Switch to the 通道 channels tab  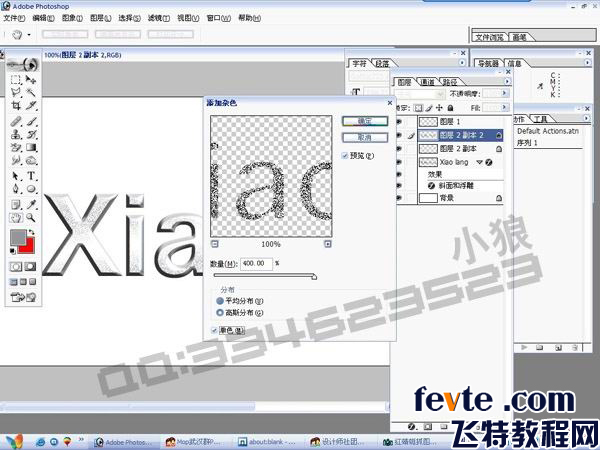click(427, 82)
